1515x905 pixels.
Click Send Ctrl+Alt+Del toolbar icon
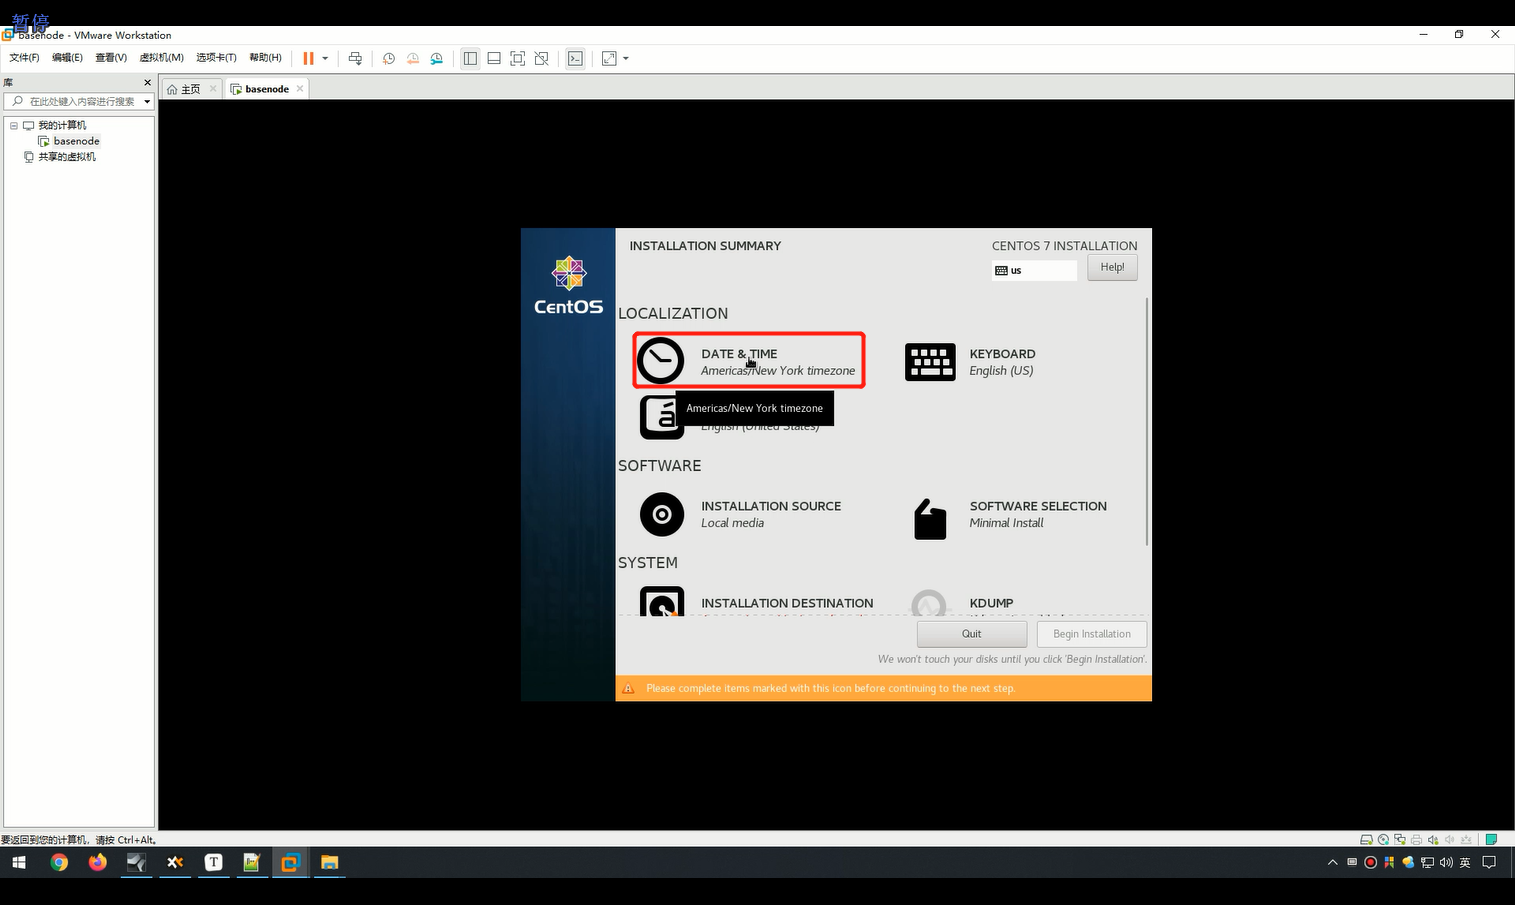[355, 59]
